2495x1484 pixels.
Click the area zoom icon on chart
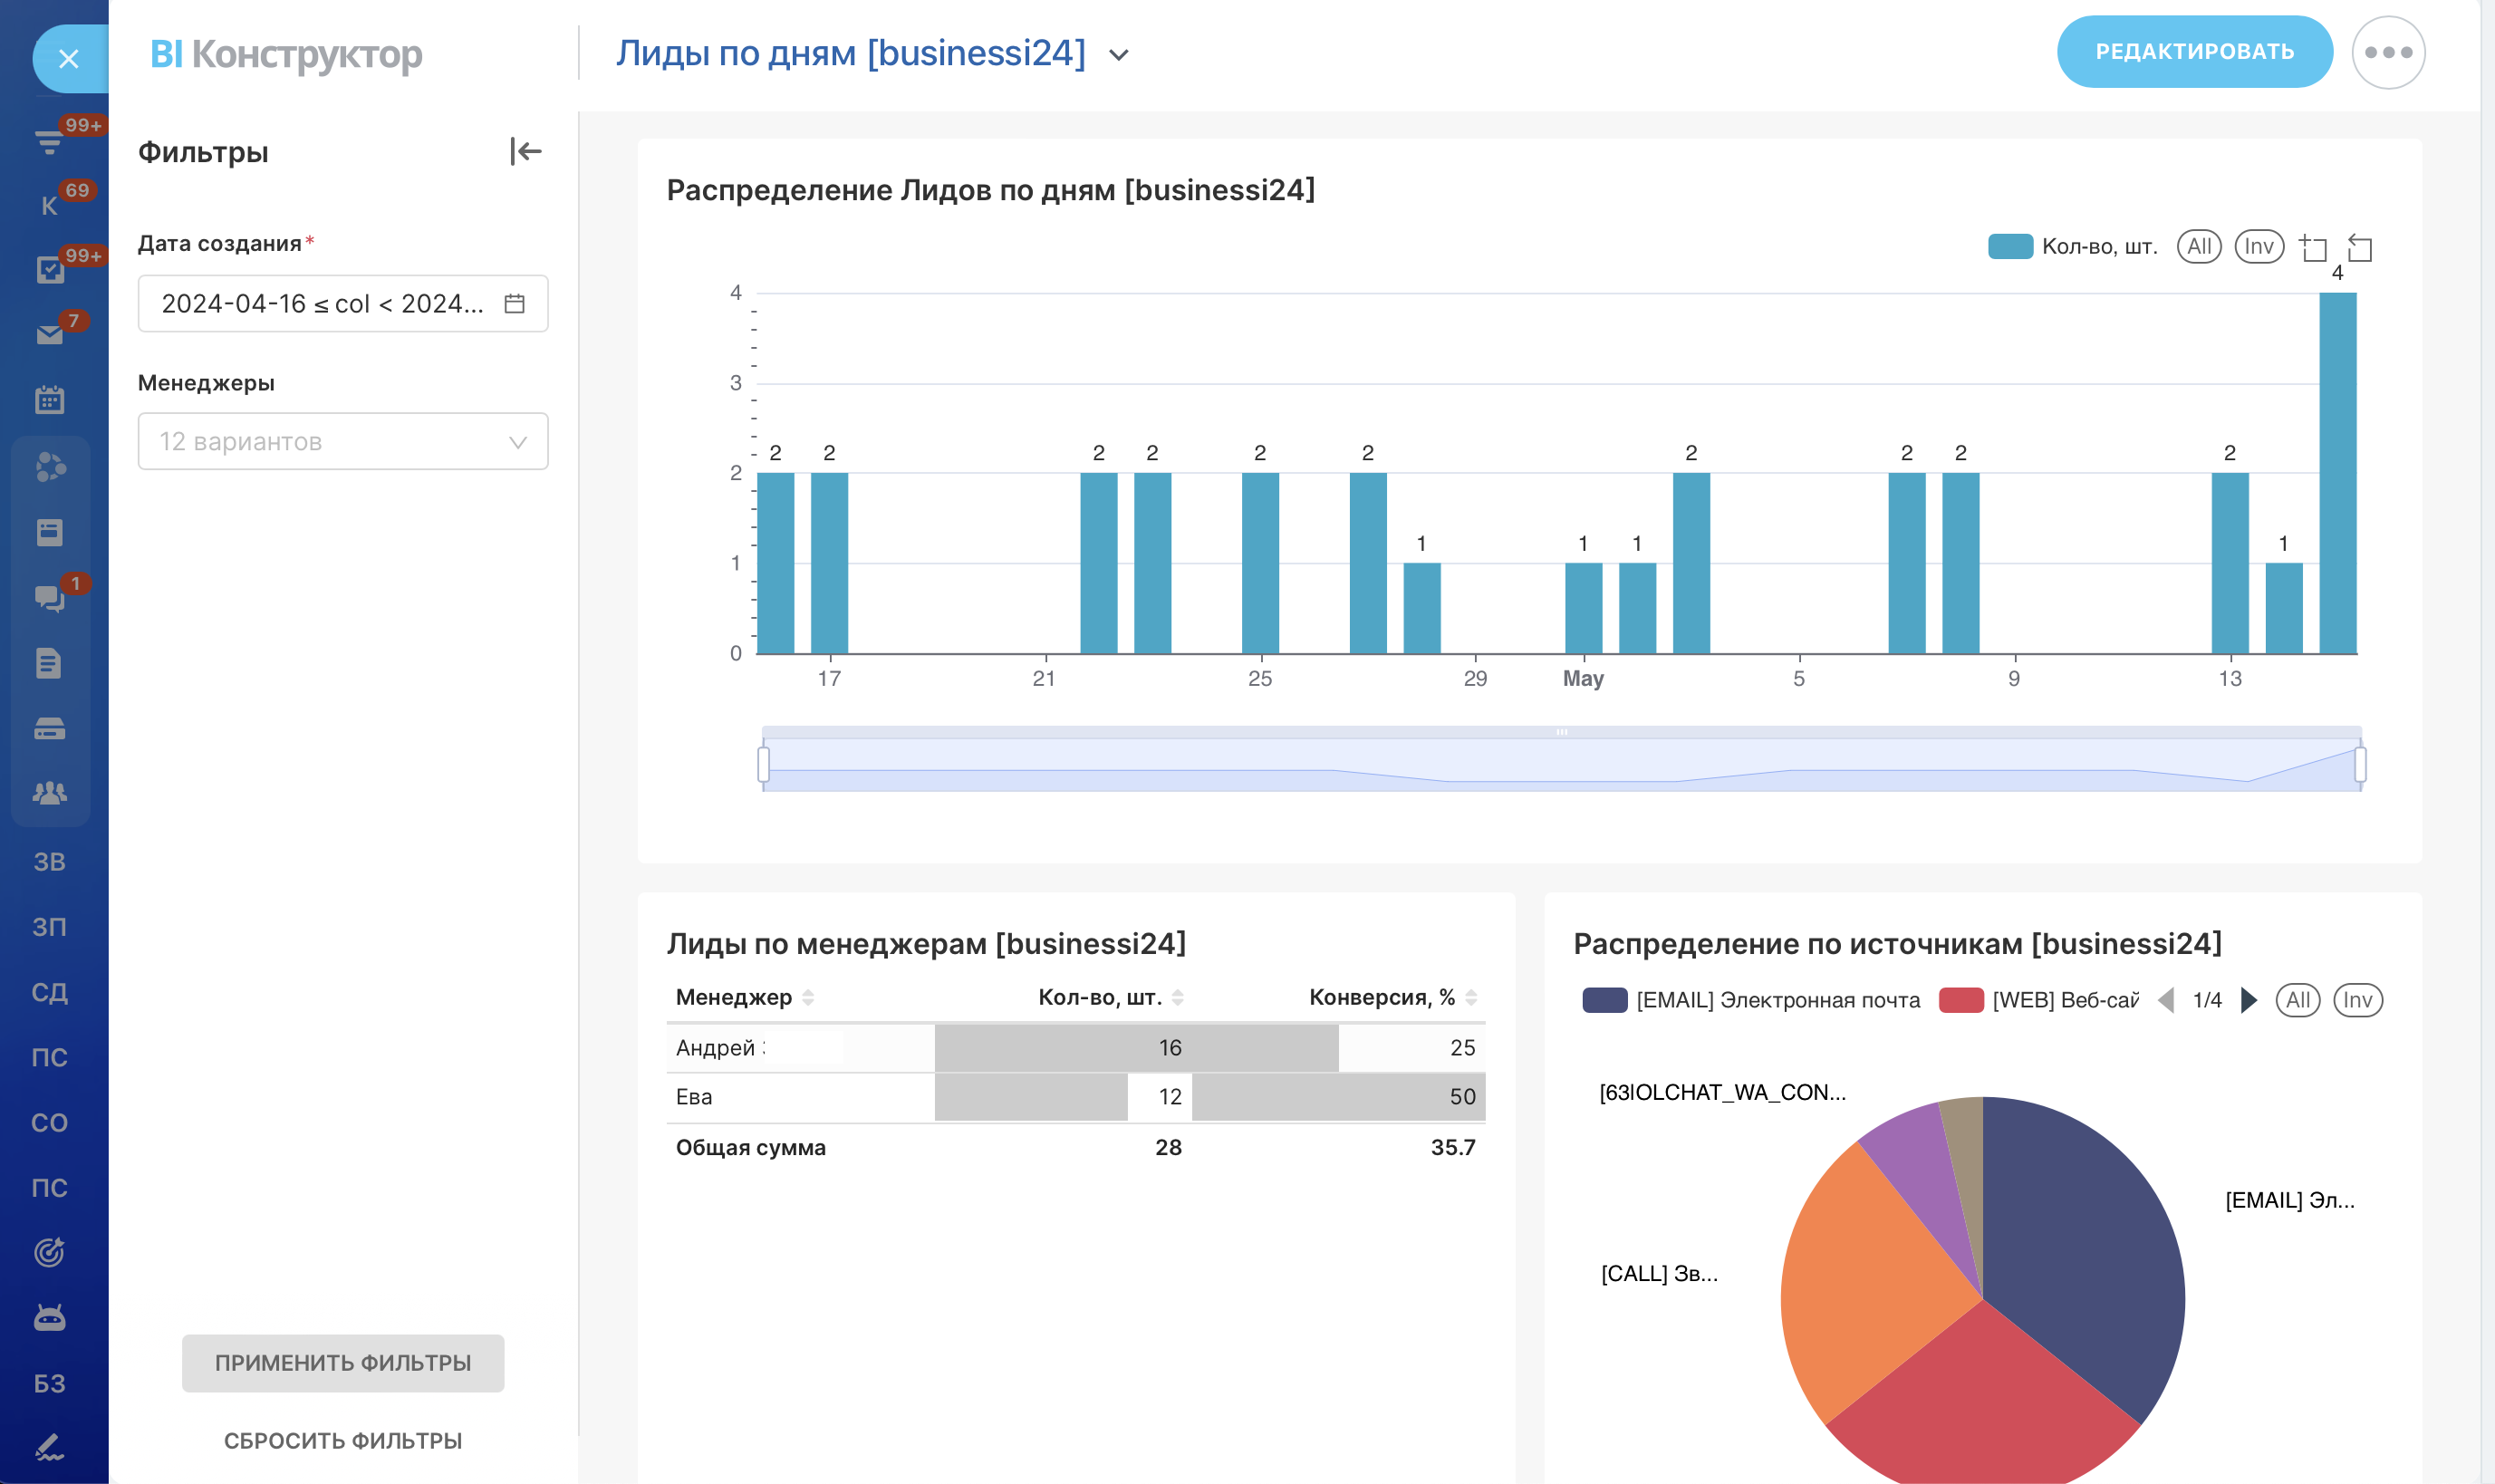[x=2313, y=247]
